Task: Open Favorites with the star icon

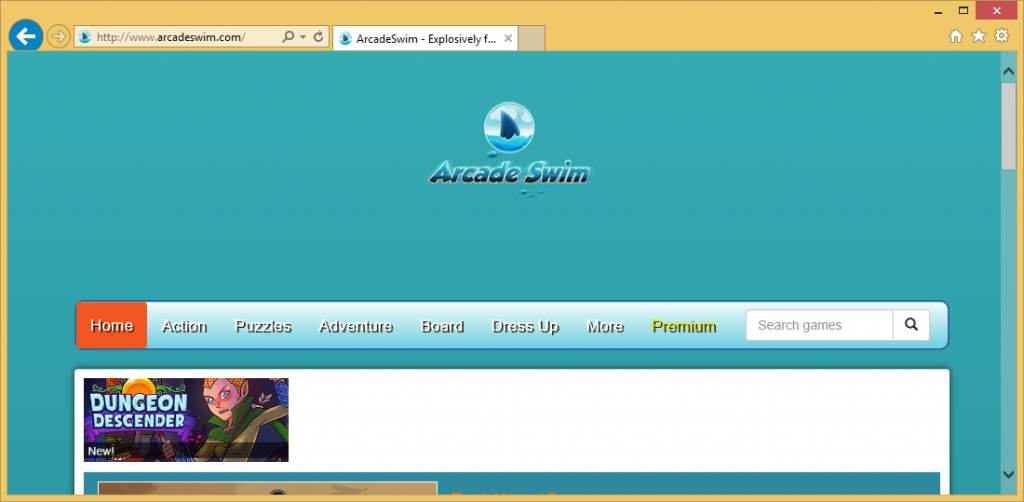Action: (x=978, y=36)
